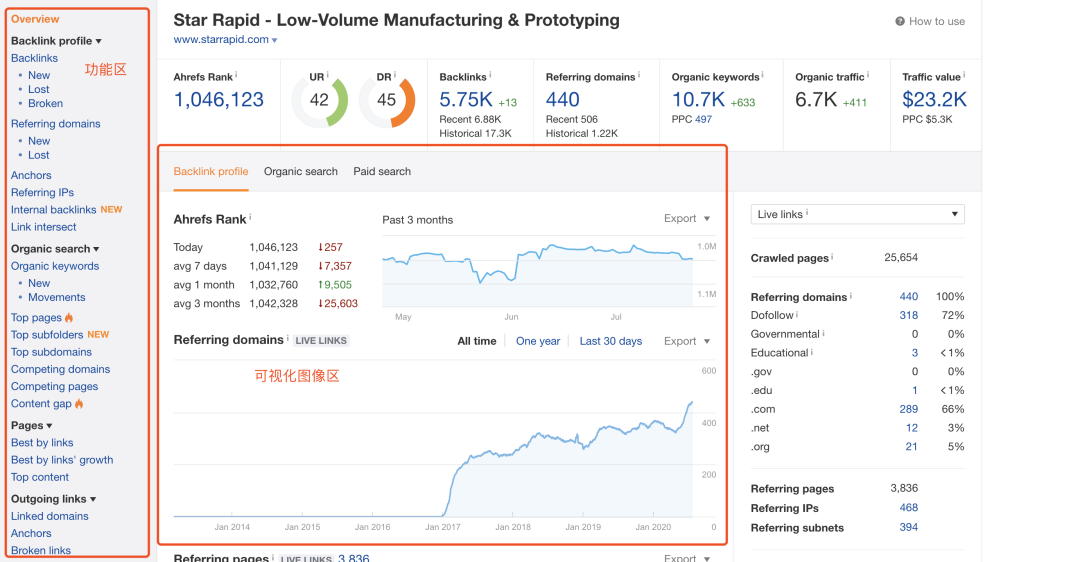Expand the www.starrapid.com URL dropdown arrow
1080x562 pixels.
(x=275, y=40)
